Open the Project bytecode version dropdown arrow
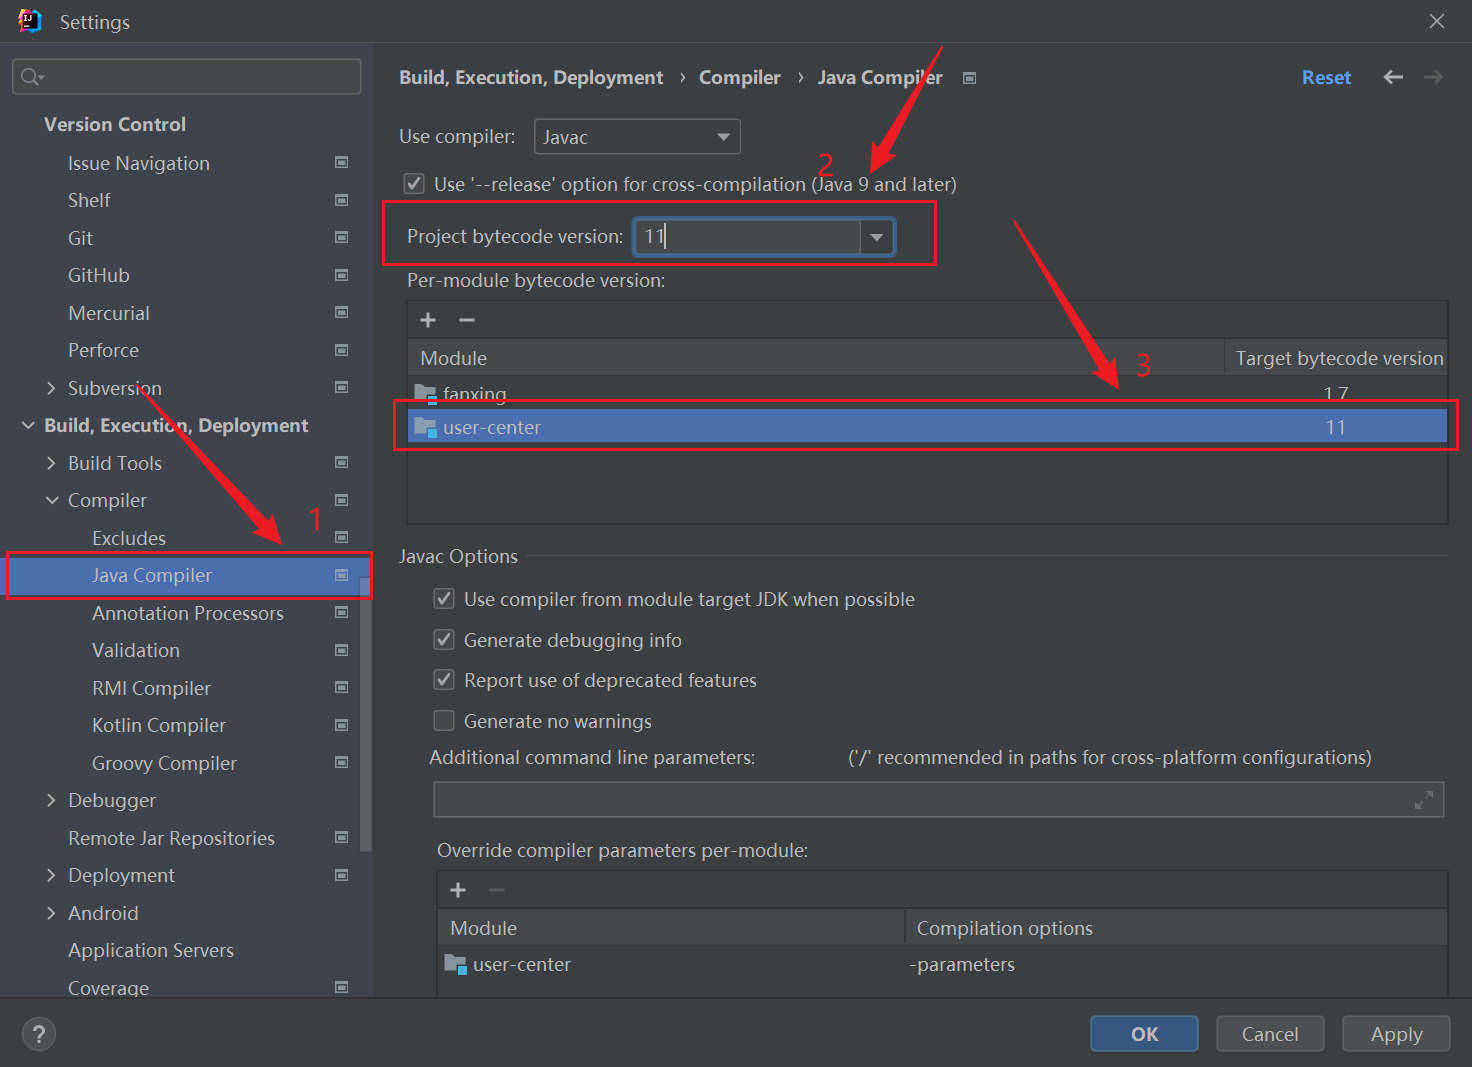This screenshot has width=1472, height=1067. (x=876, y=237)
